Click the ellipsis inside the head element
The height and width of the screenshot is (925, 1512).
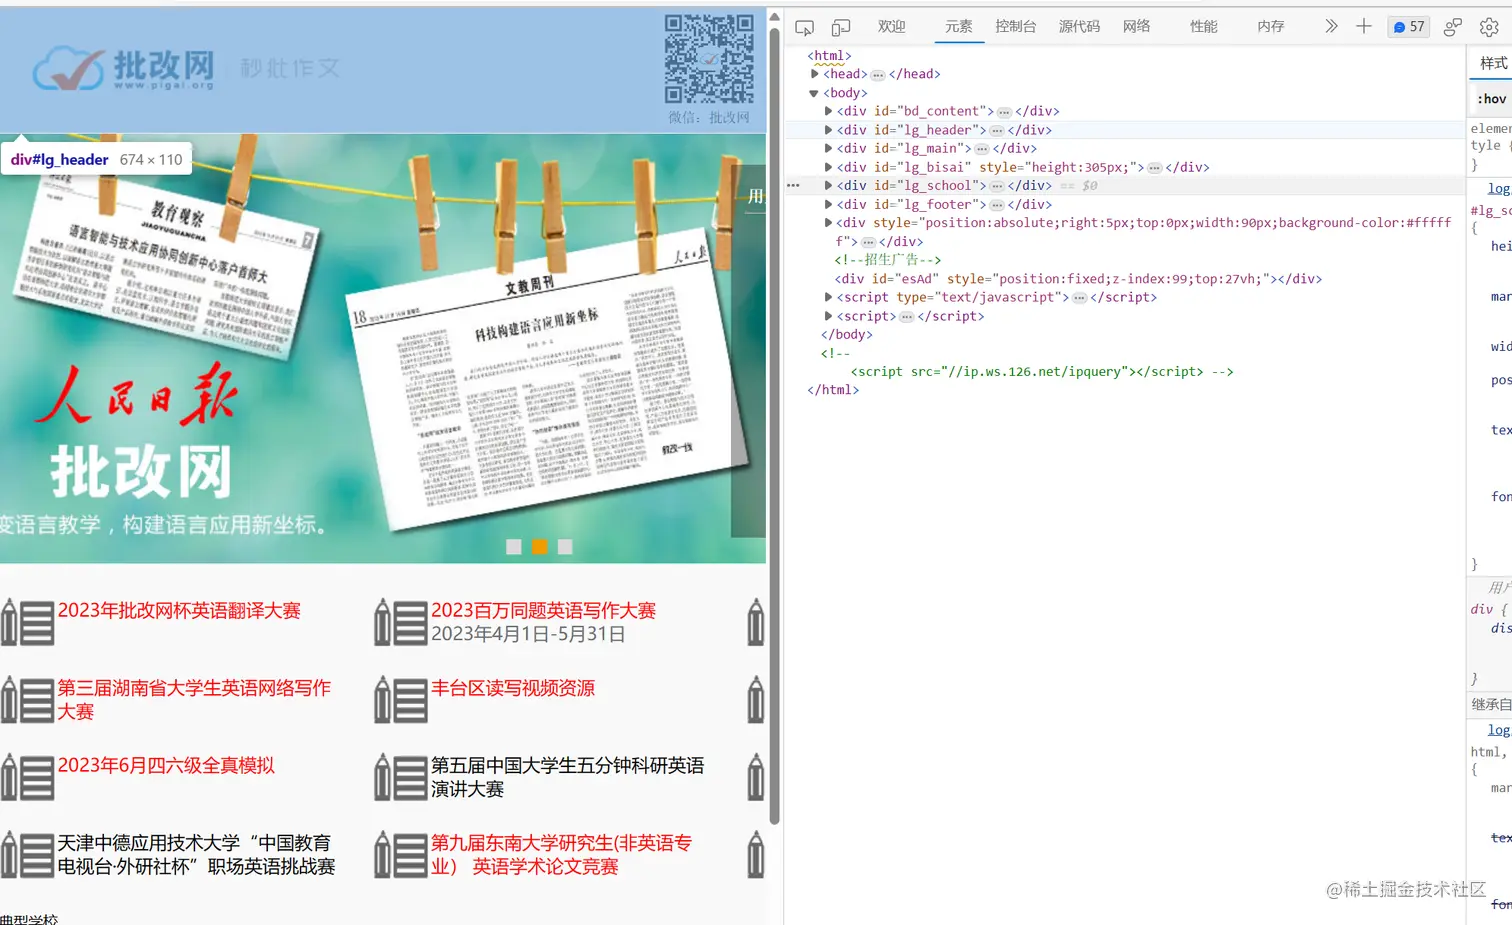coord(878,75)
